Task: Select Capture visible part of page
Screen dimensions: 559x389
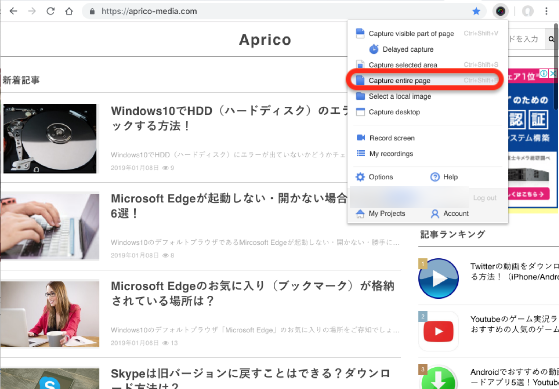Action: coord(427,34)
